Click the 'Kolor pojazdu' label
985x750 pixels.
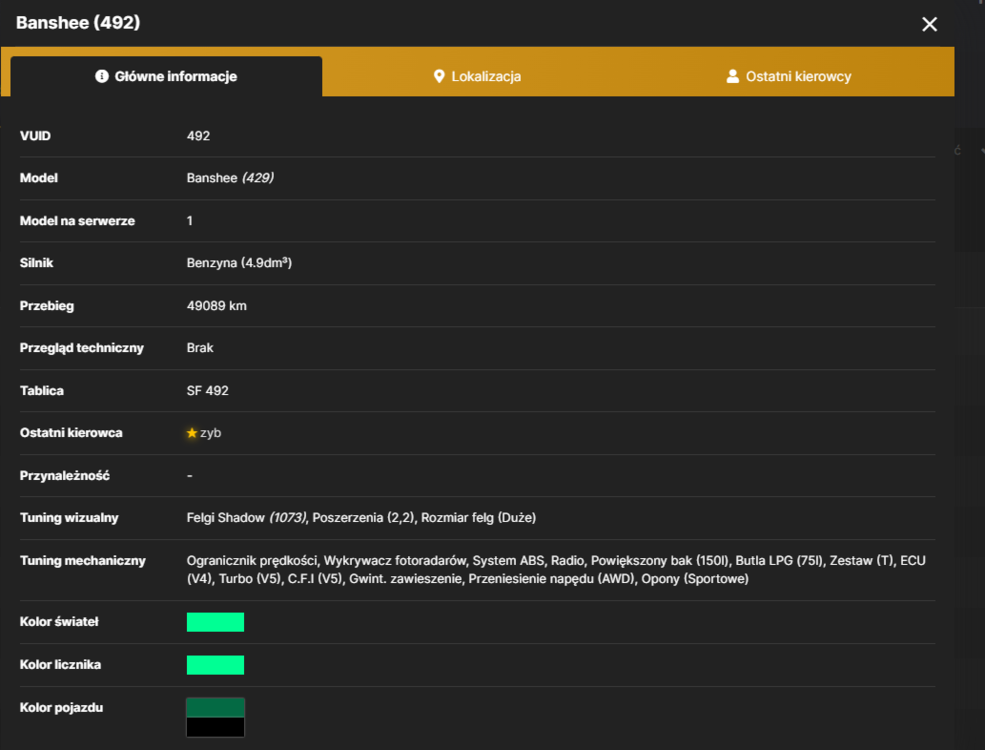pyautogui.click(x=62, y=707)
